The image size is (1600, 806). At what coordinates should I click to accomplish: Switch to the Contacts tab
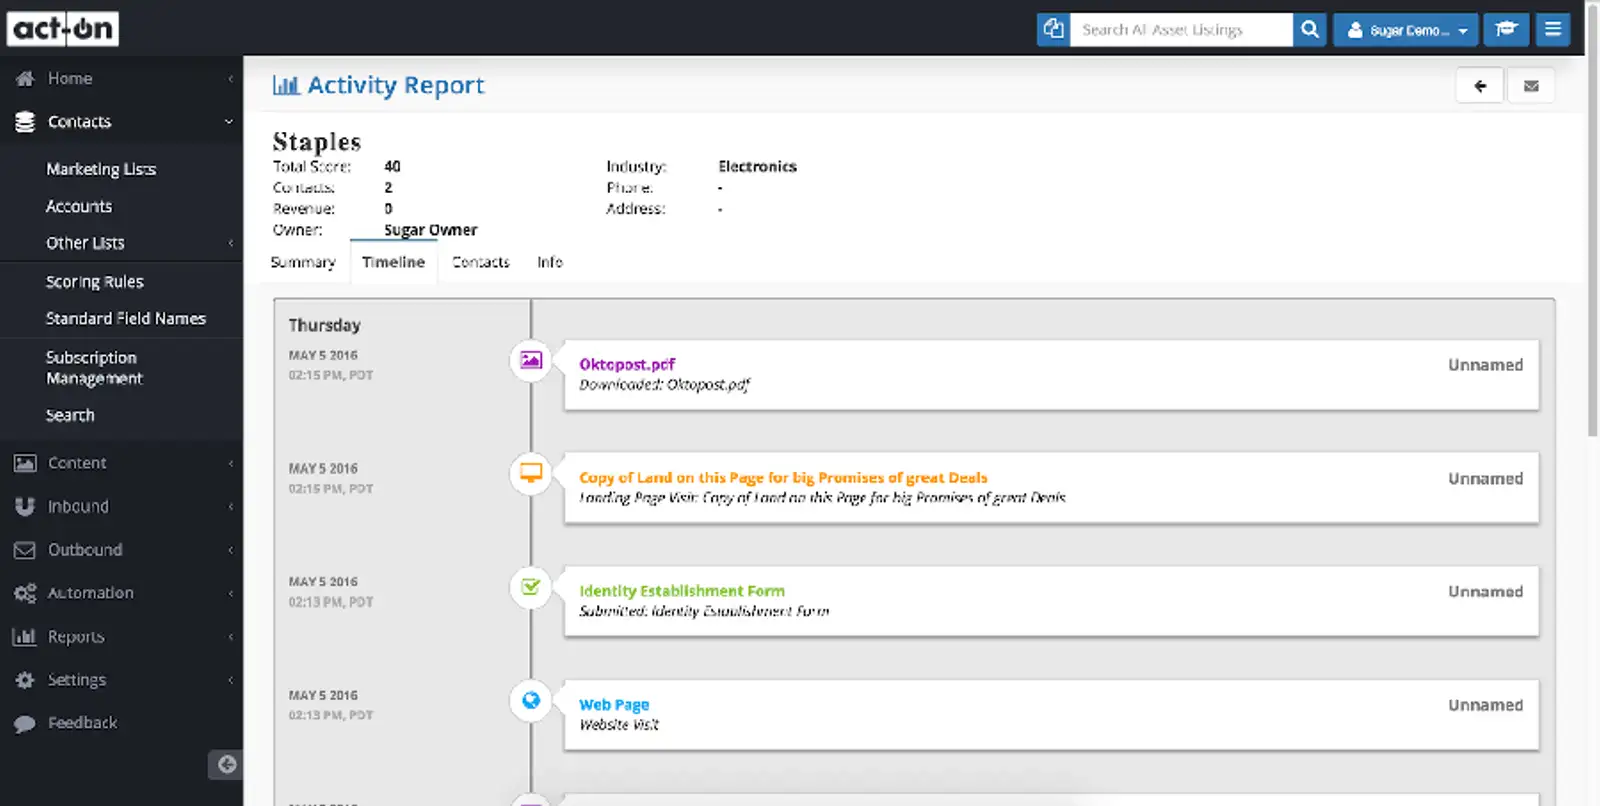(x=480, y=262)
